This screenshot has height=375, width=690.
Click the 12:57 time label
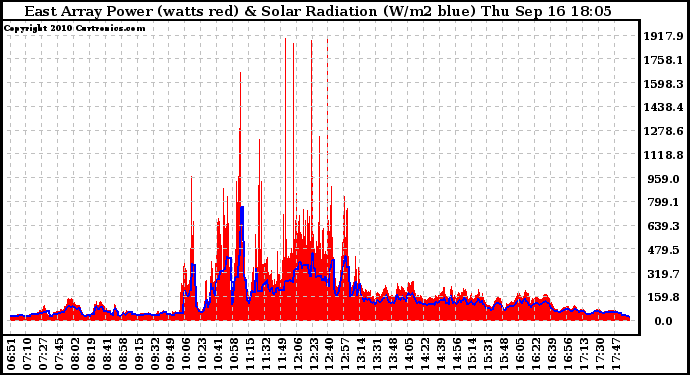[x=346, y=353]
